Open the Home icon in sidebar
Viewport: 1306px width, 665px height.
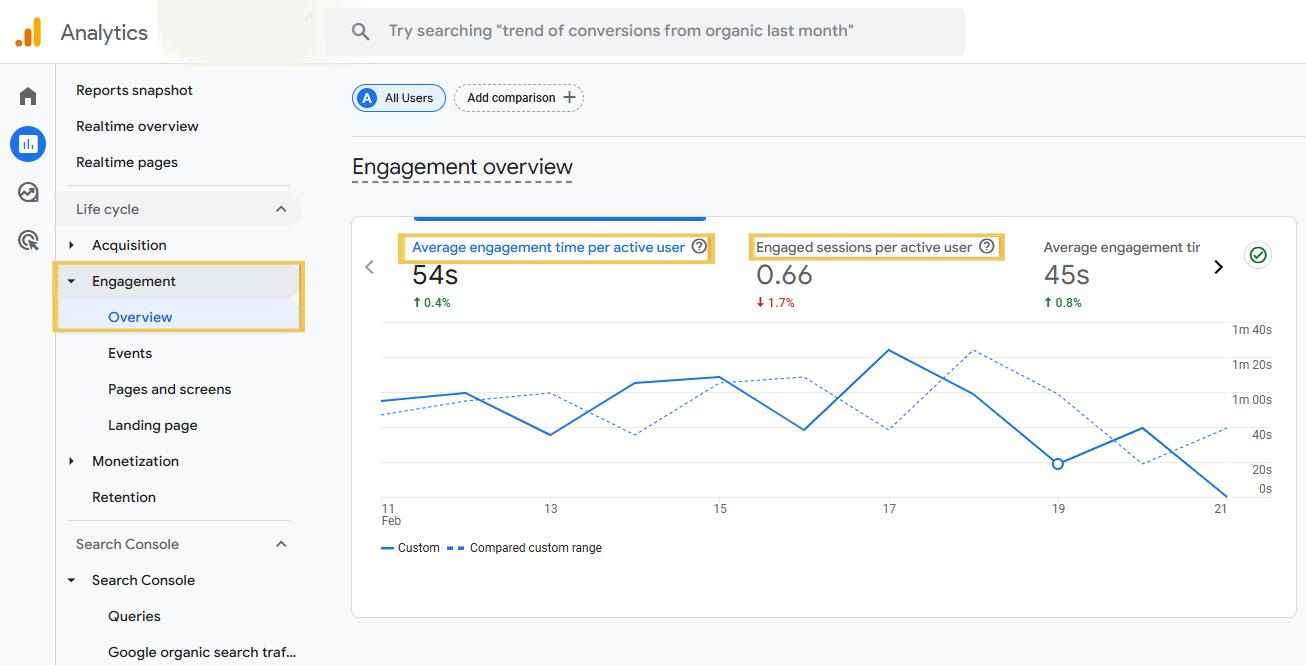pos(28,96)
